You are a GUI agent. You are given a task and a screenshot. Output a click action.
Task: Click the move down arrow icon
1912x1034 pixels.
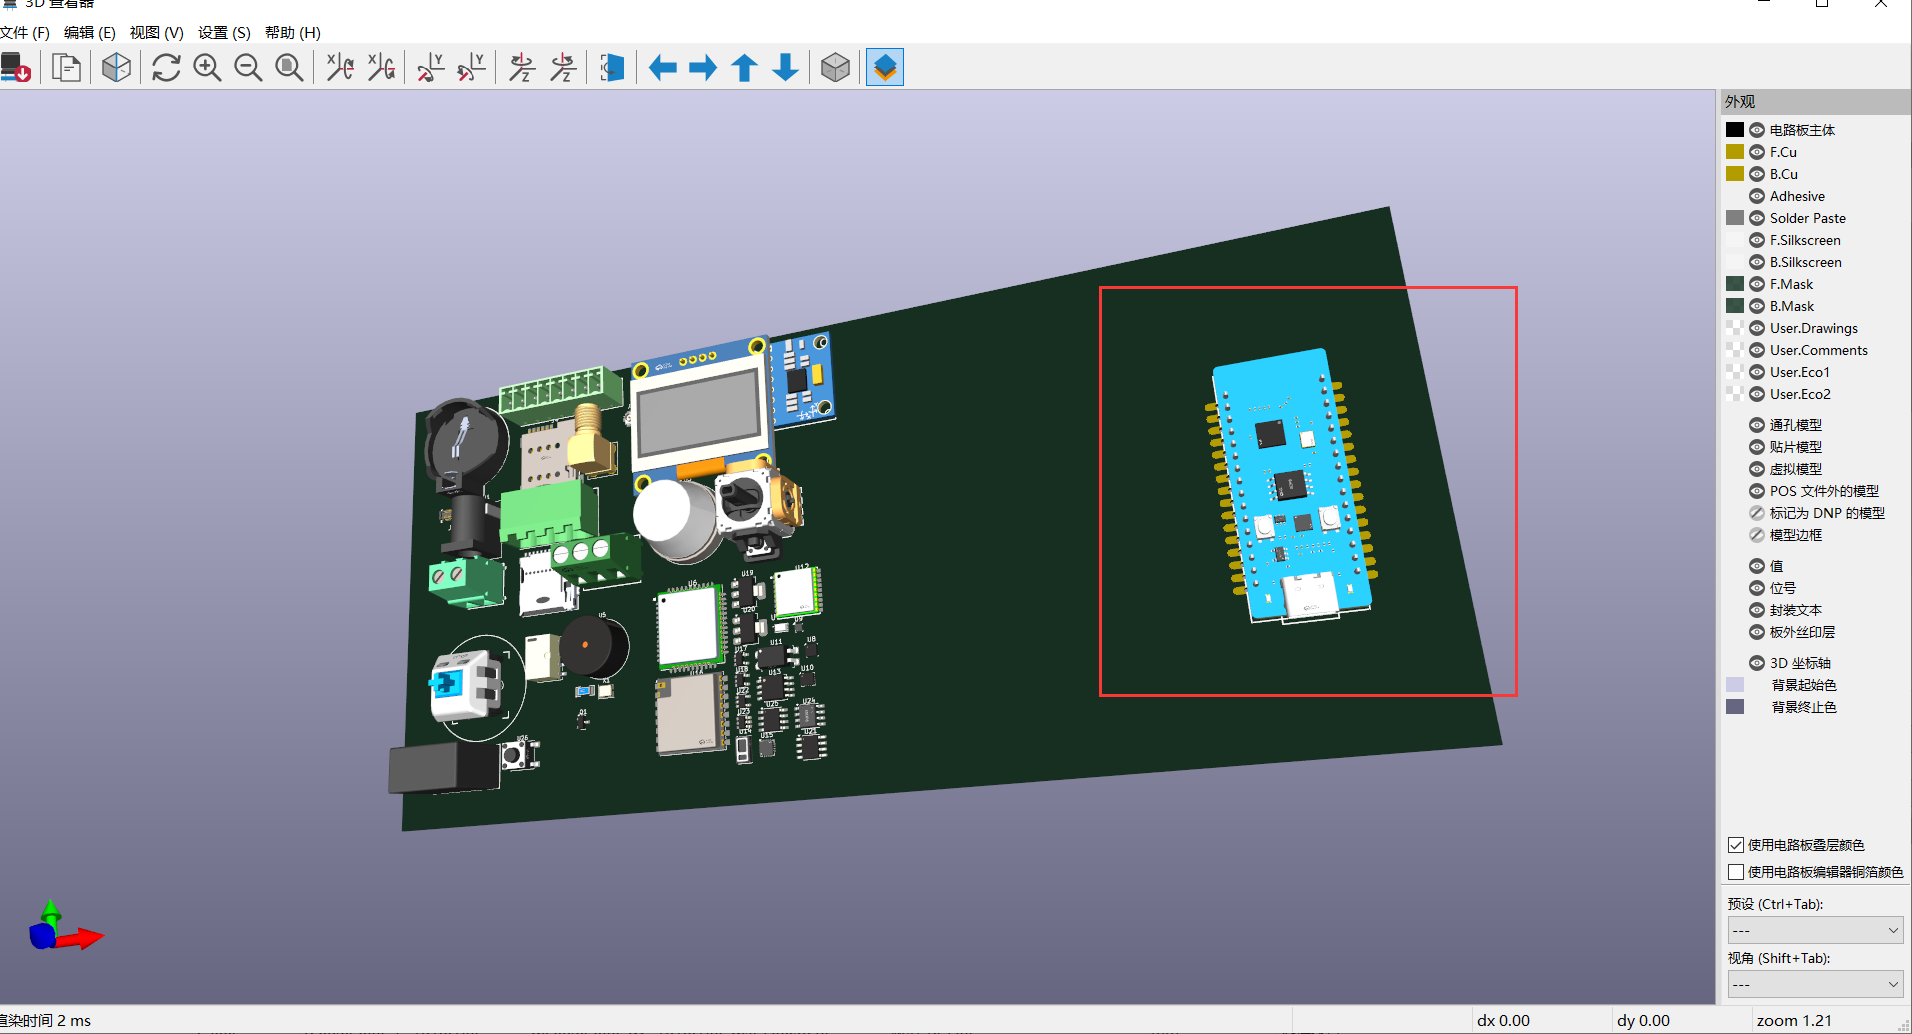click(x=786, y=68)
